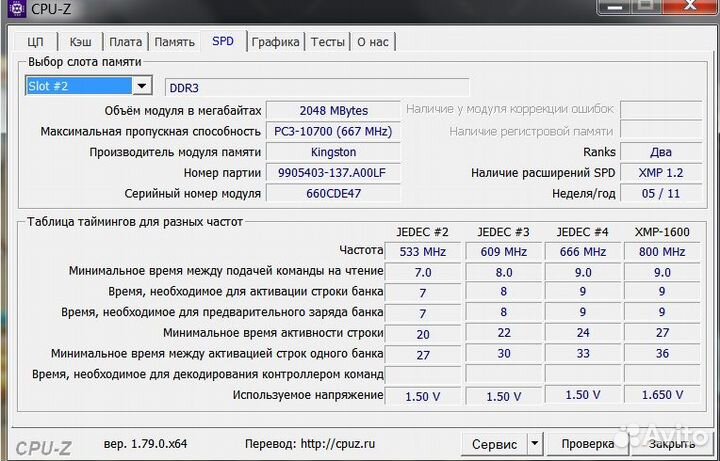Select the week/year value 05 / 11
Viewport: 720px width, 461px height.
[x=661, y=193]
